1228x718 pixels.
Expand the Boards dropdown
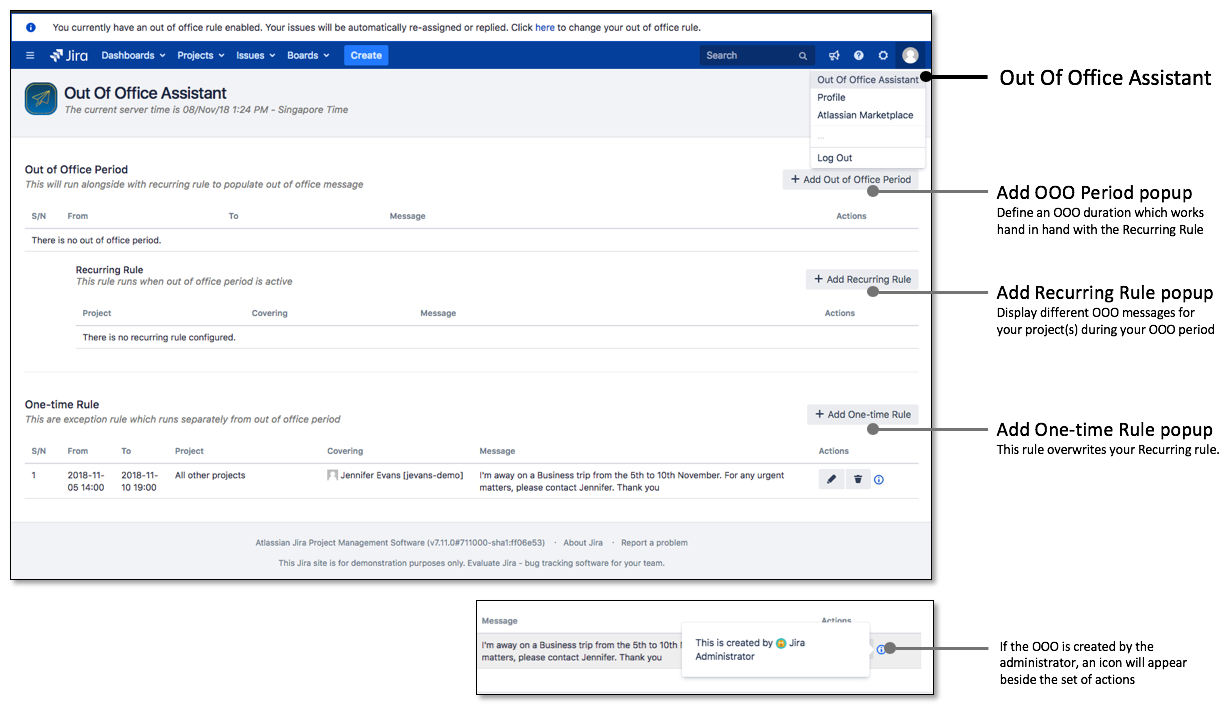click(x=308, y=56)
